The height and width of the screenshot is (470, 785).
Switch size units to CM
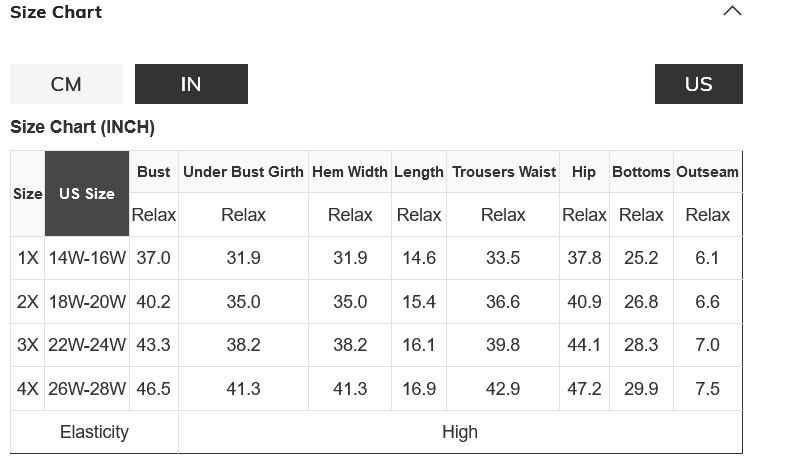[66, 84]
